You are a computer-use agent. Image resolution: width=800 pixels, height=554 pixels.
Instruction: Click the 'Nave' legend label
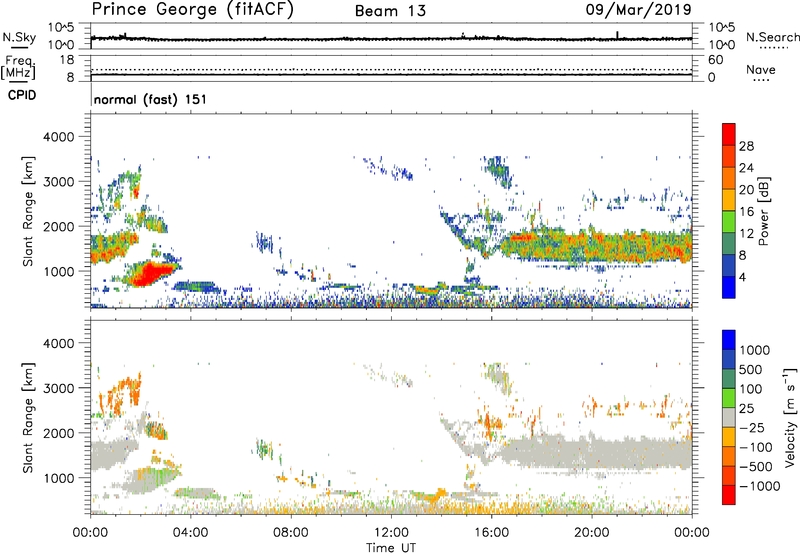(761, 69)
